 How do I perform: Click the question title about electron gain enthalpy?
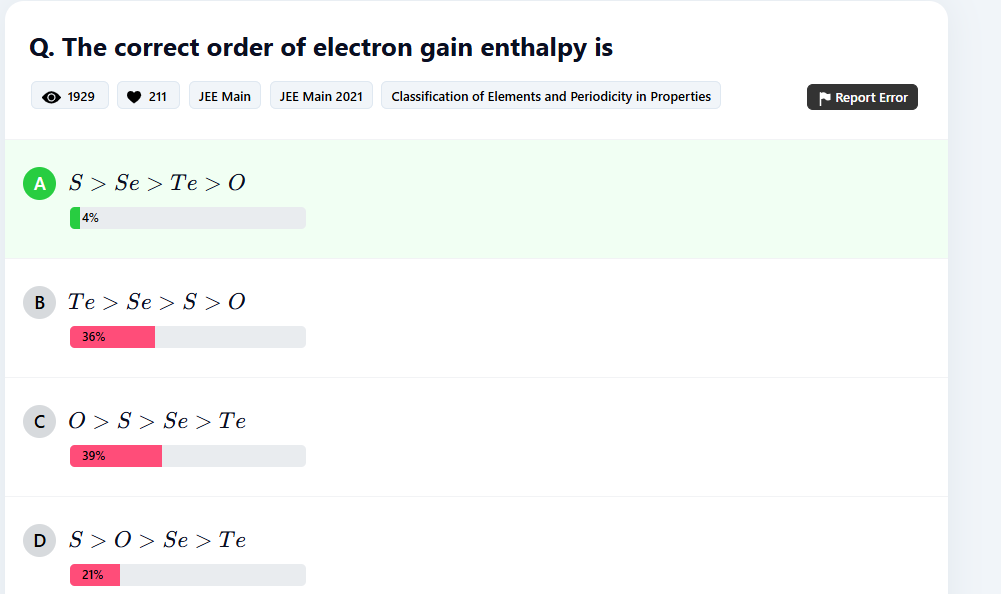pyautogui.click(x=321, y=47)
